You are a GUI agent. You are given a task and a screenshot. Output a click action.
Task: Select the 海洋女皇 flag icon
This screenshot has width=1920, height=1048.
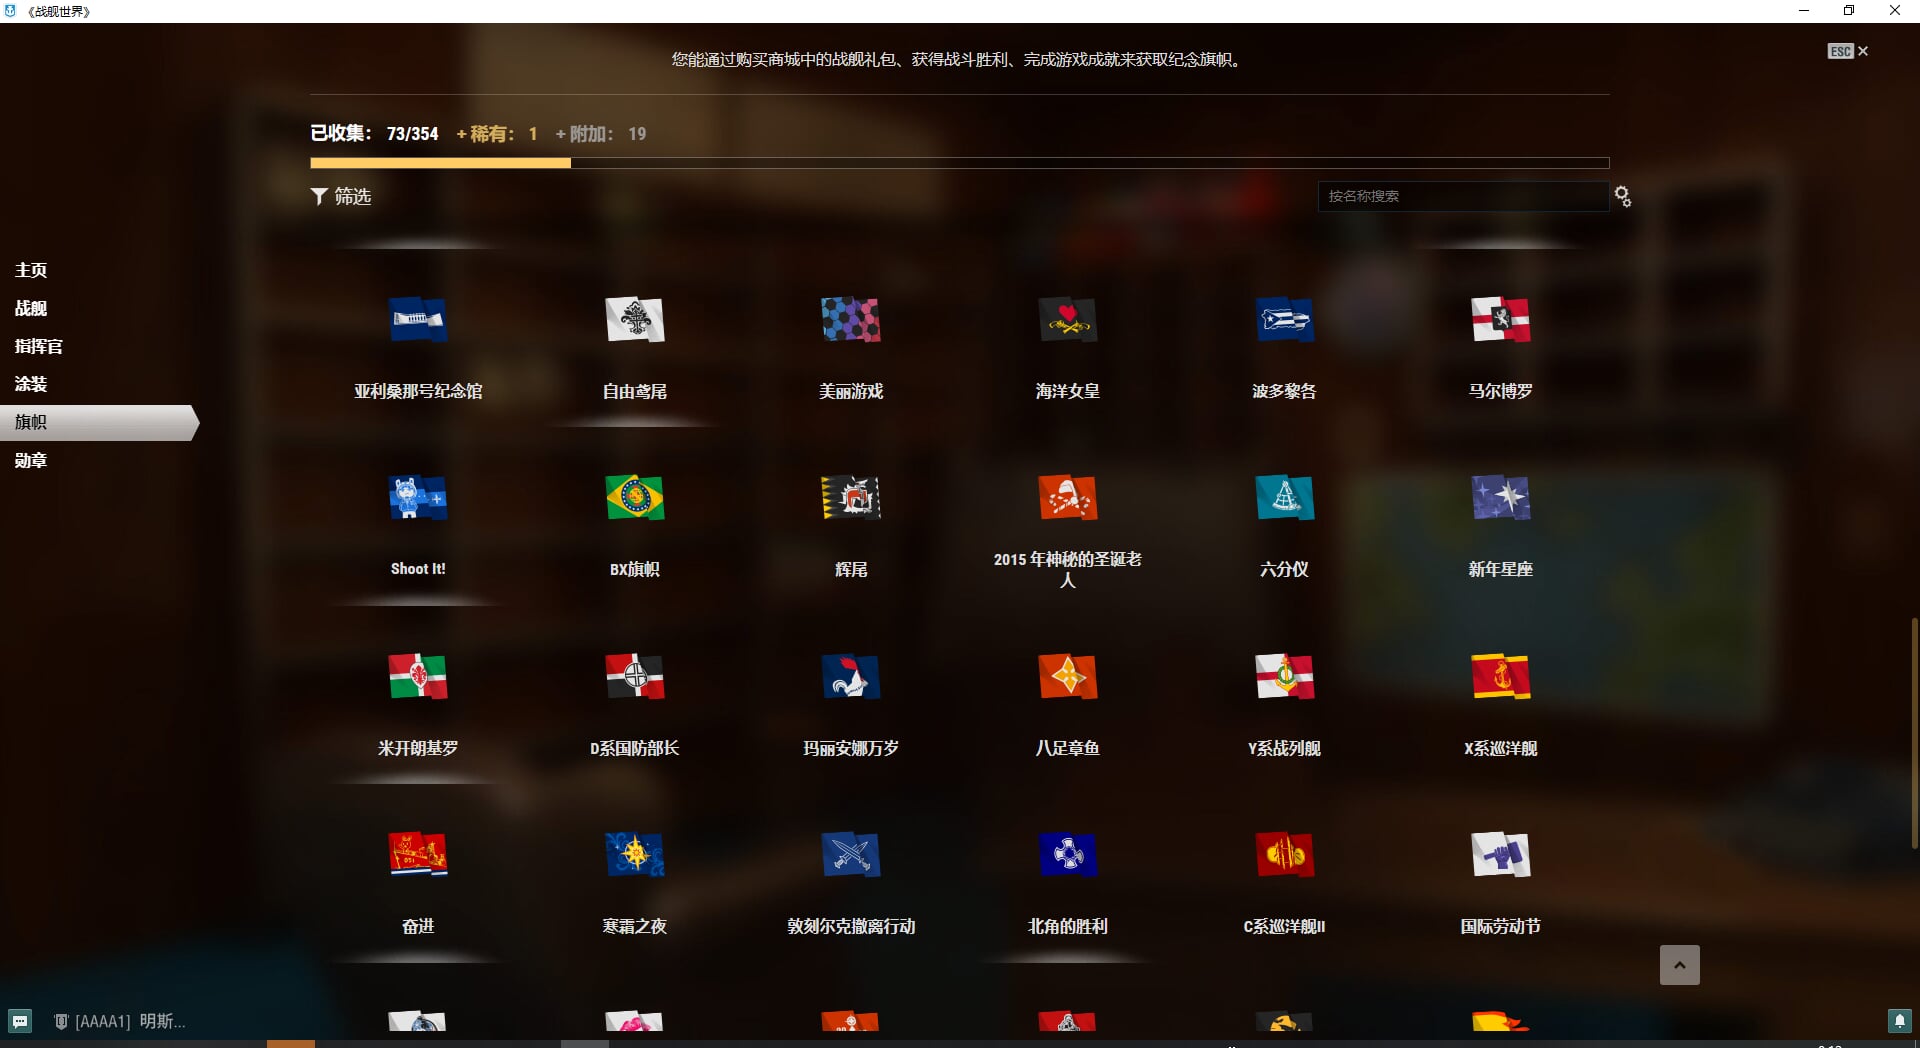click(x=1068, y=320)
